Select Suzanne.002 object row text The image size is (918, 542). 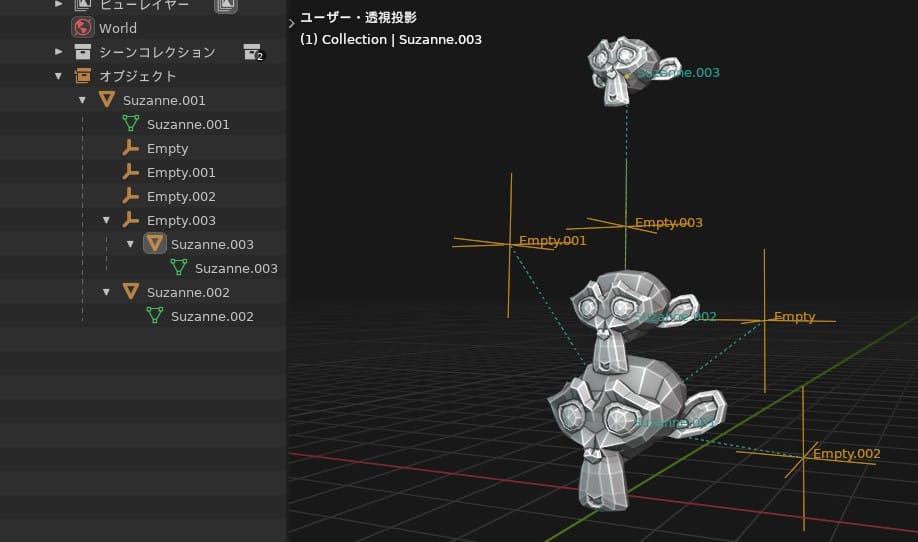(188, 293)
